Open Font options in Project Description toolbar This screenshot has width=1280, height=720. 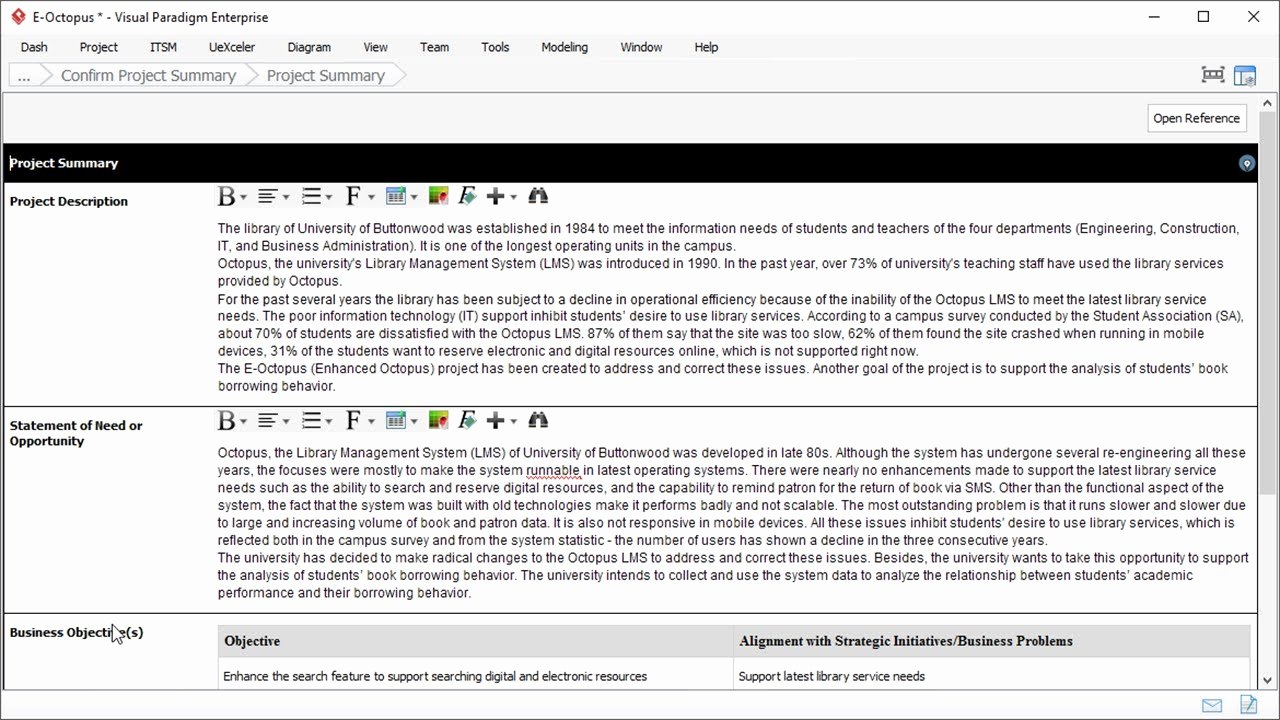[359, 196]
